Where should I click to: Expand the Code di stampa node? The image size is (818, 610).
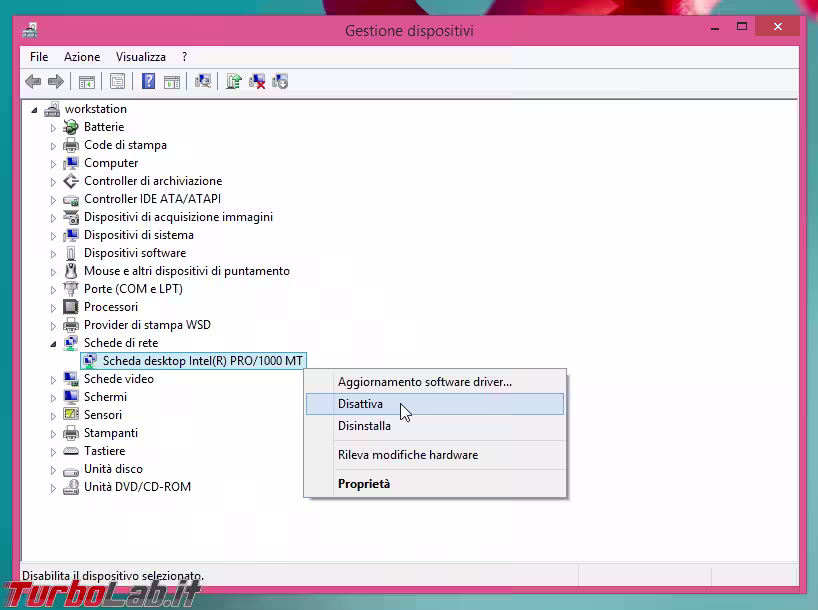click(53, 146)
